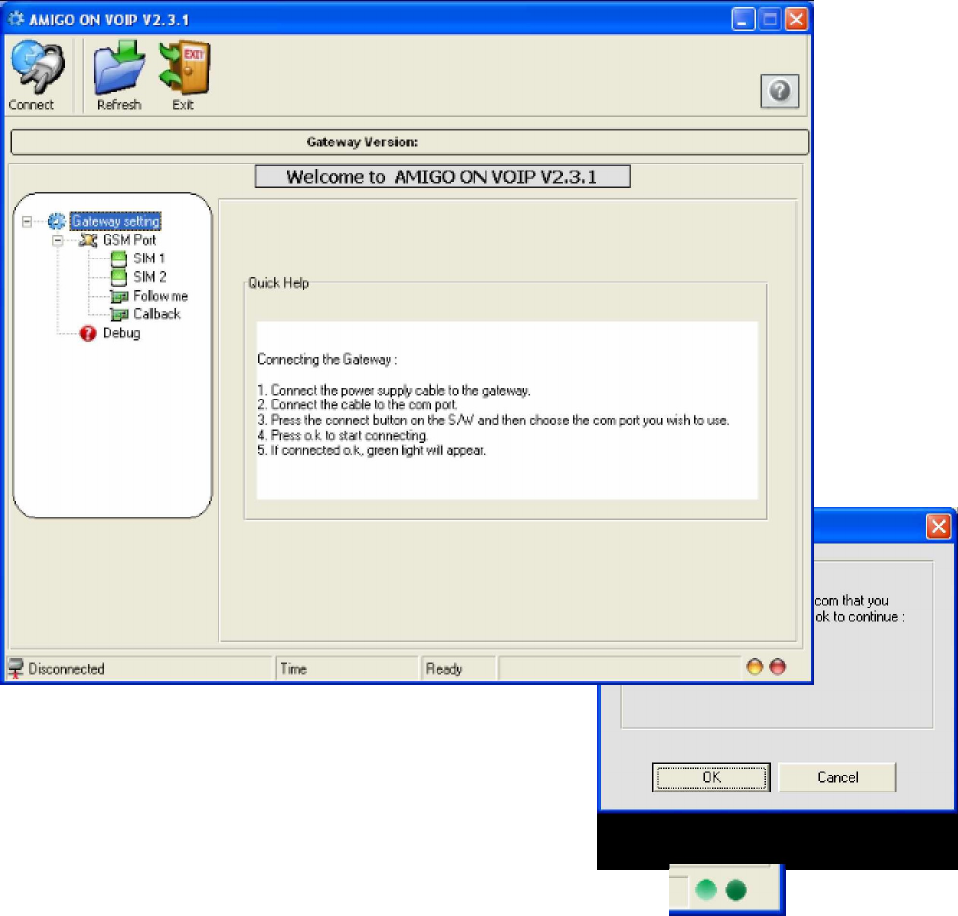This screenshot has width=958, height=916.
Task: Click the orange status light
Action: click(x=755, y=667)
